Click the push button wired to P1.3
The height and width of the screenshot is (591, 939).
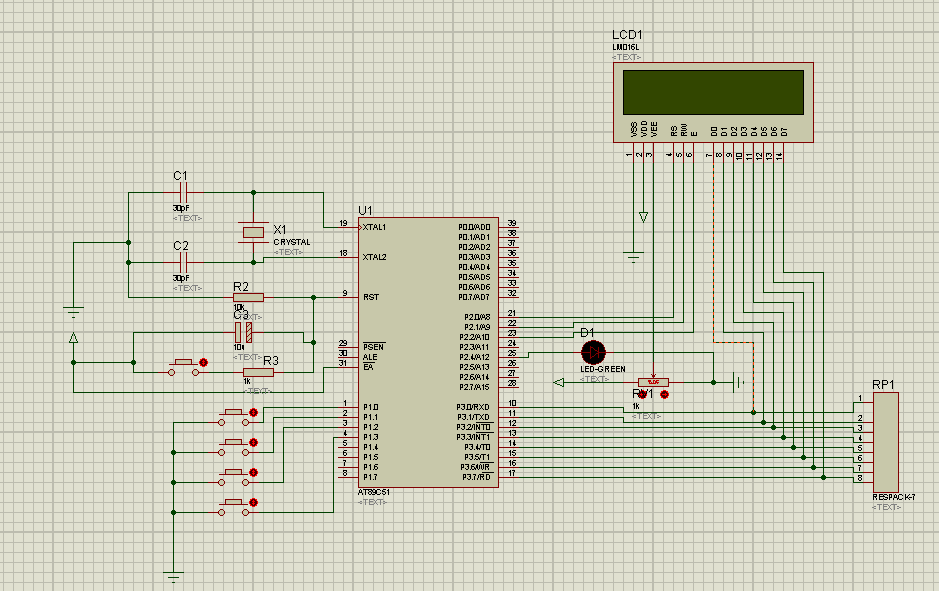click(x=234, y=507)
